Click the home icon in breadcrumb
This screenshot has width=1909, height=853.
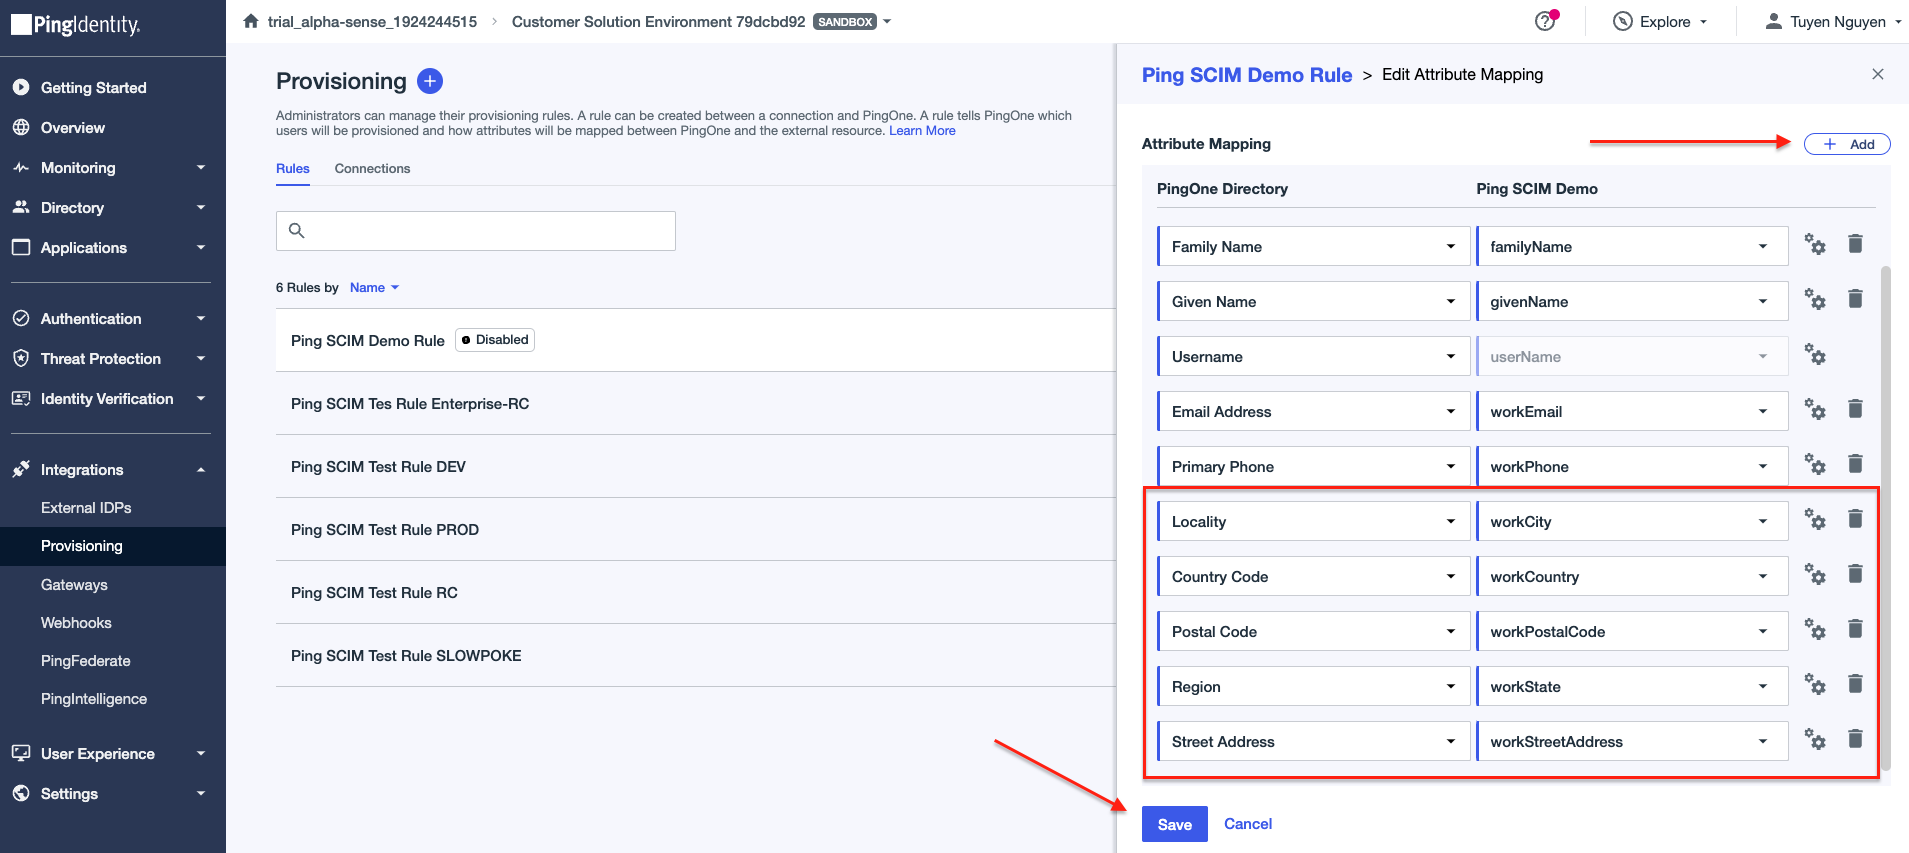coord(251,21)
